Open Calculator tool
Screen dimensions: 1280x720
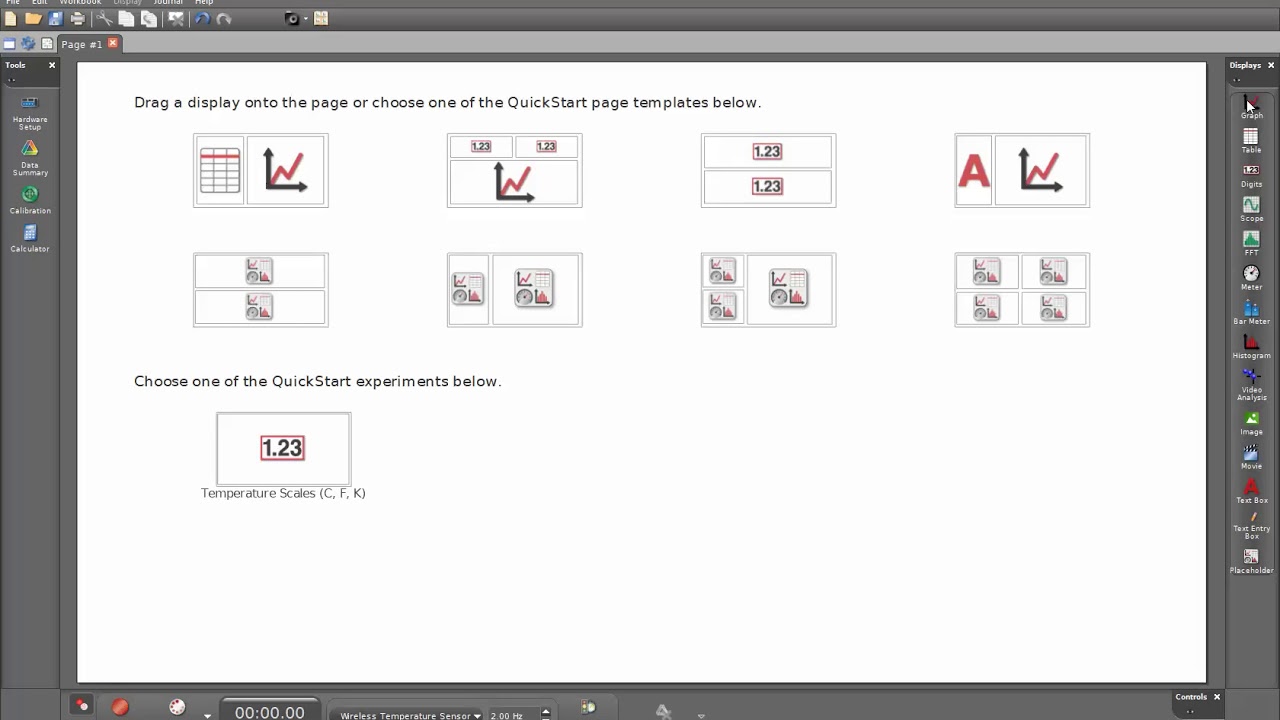(x=30, y=239)
